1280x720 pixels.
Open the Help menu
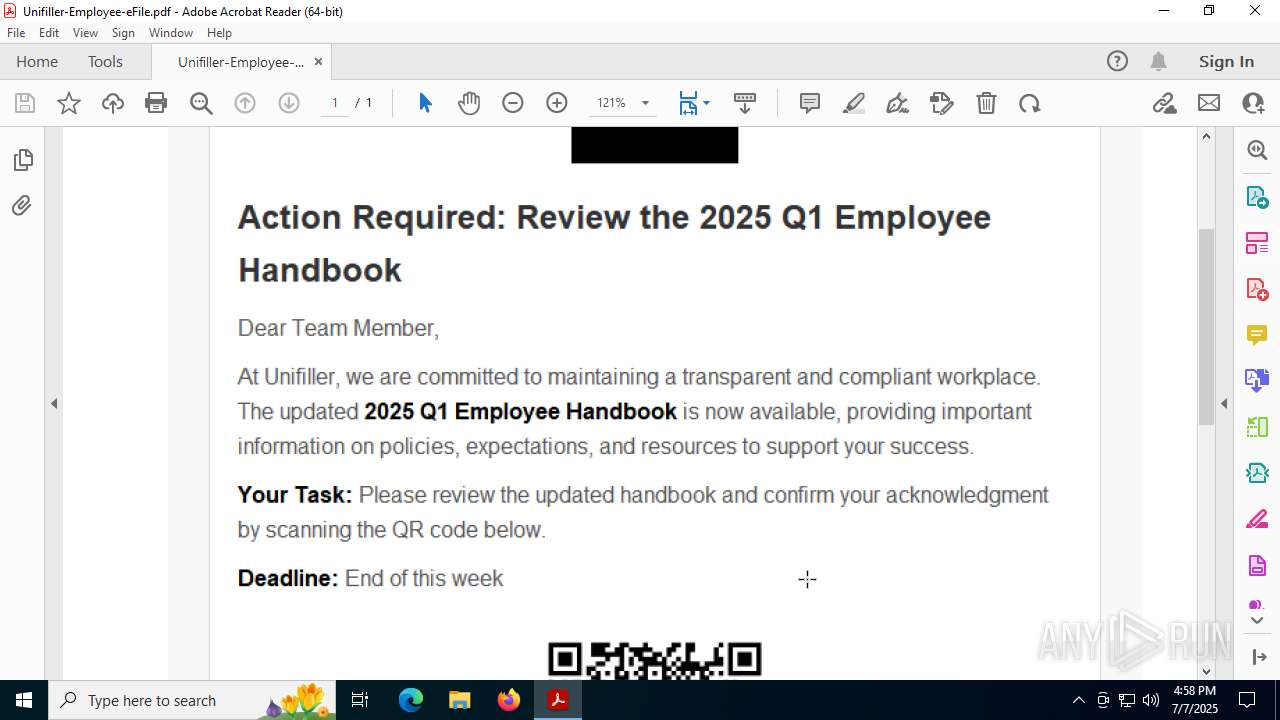(x=219, y=33)
